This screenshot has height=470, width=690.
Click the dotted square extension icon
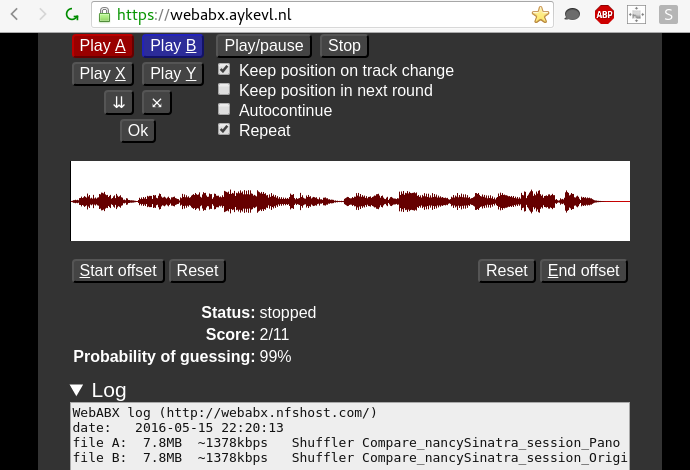pyautogui.click(x=636, y=15)
